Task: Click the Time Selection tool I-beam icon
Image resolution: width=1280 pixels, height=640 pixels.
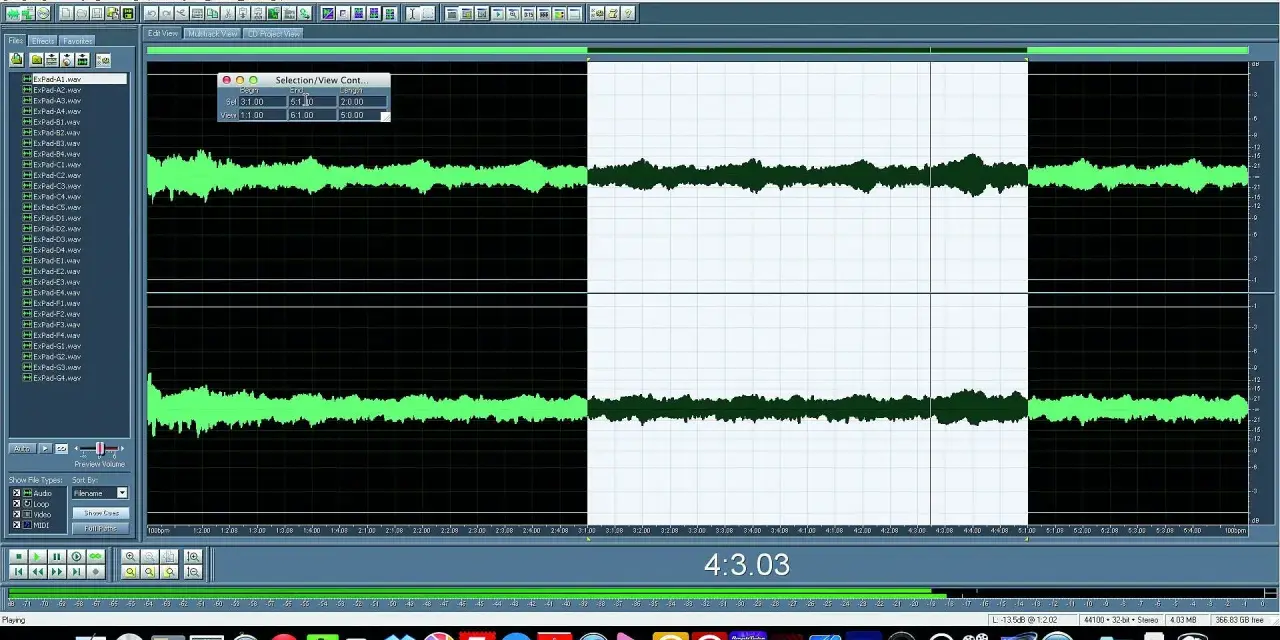Action: pos(412,14)
